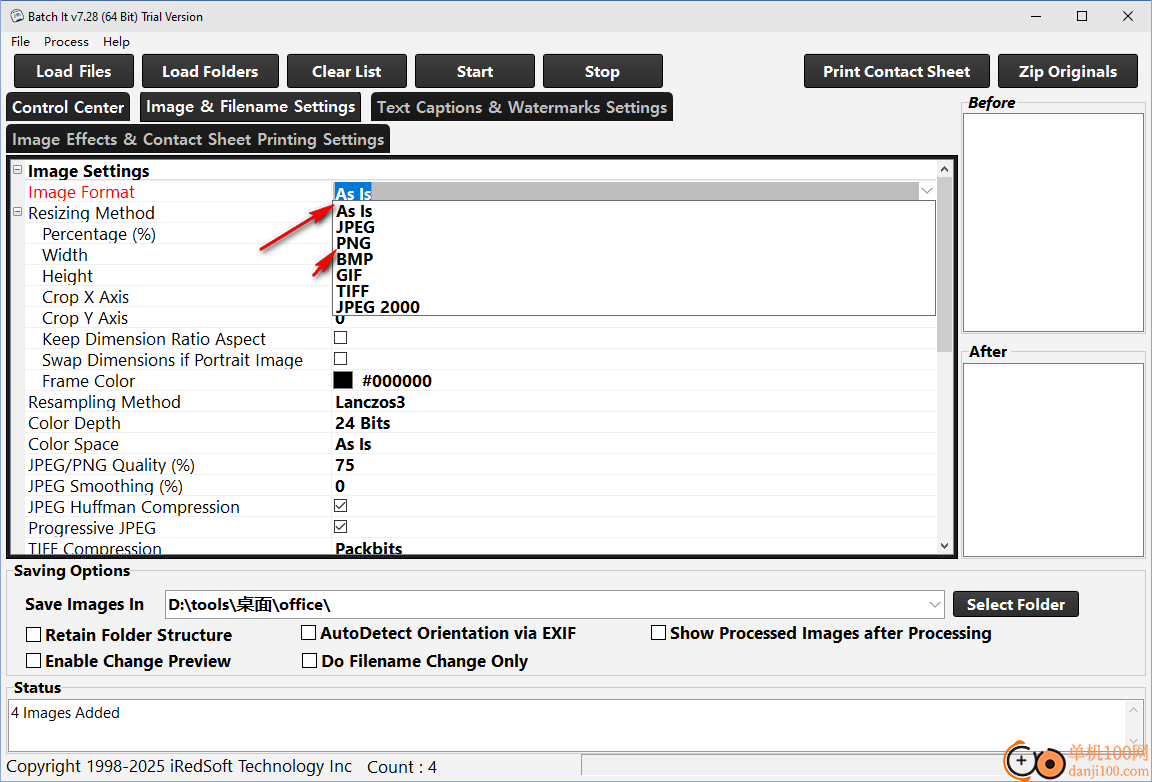Click the Select Folder button
Viewport: 1152px width, 782px height.
pos(1015,604)
